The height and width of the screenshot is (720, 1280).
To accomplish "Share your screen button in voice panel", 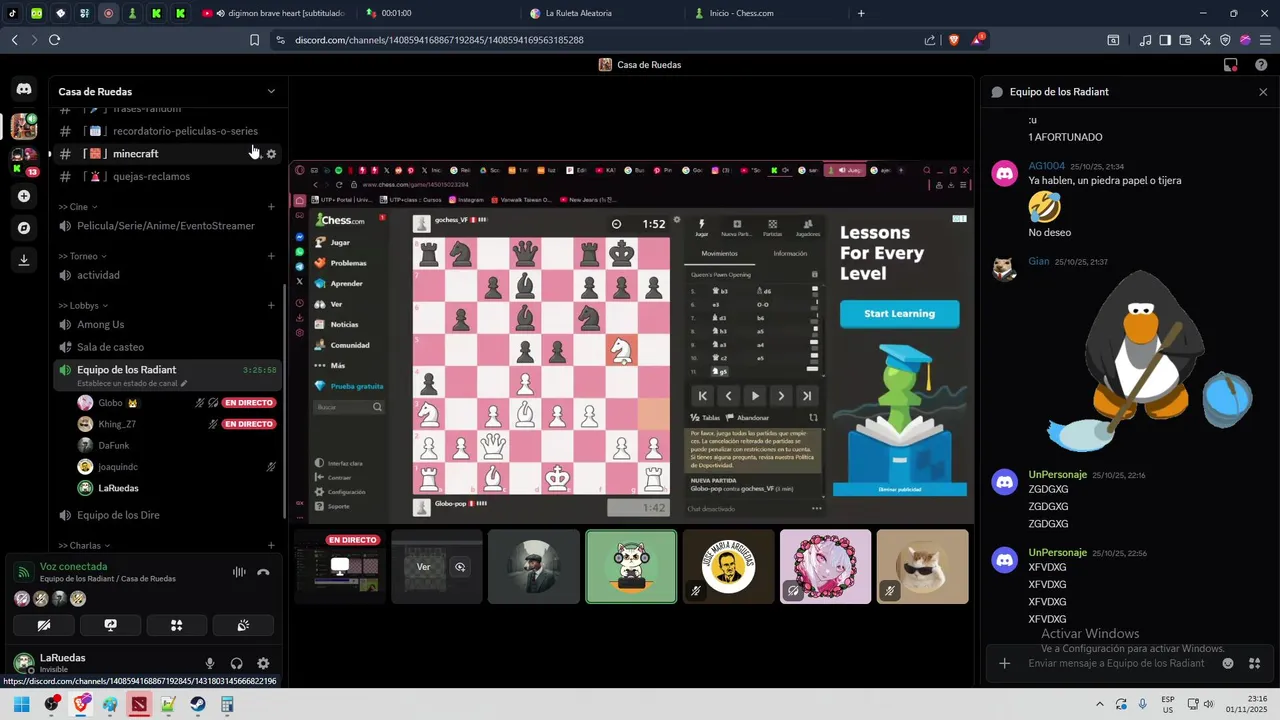I will [110, 625].
